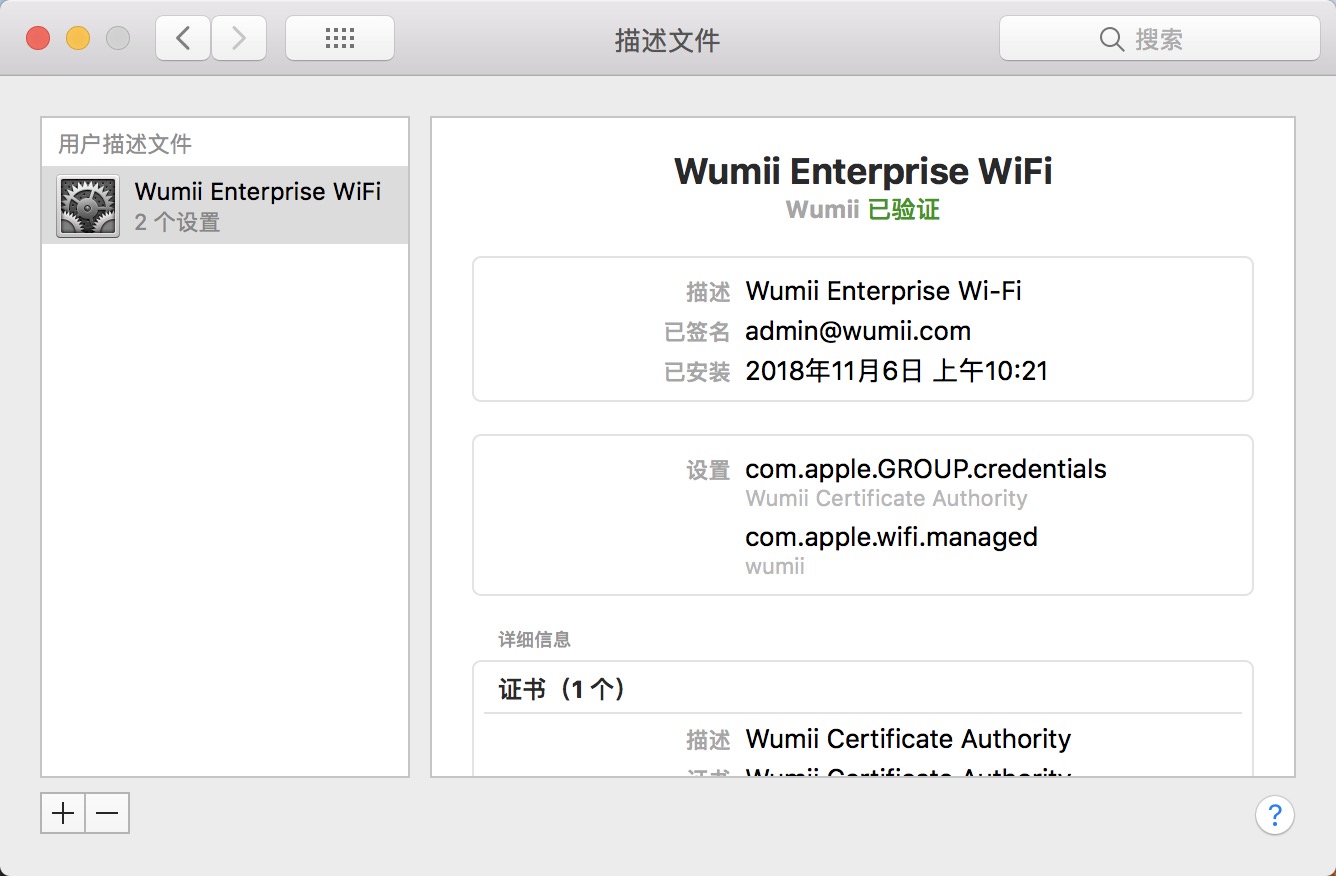
Task: Click the Wumii Certificate Authority description value
Action: 908,739
